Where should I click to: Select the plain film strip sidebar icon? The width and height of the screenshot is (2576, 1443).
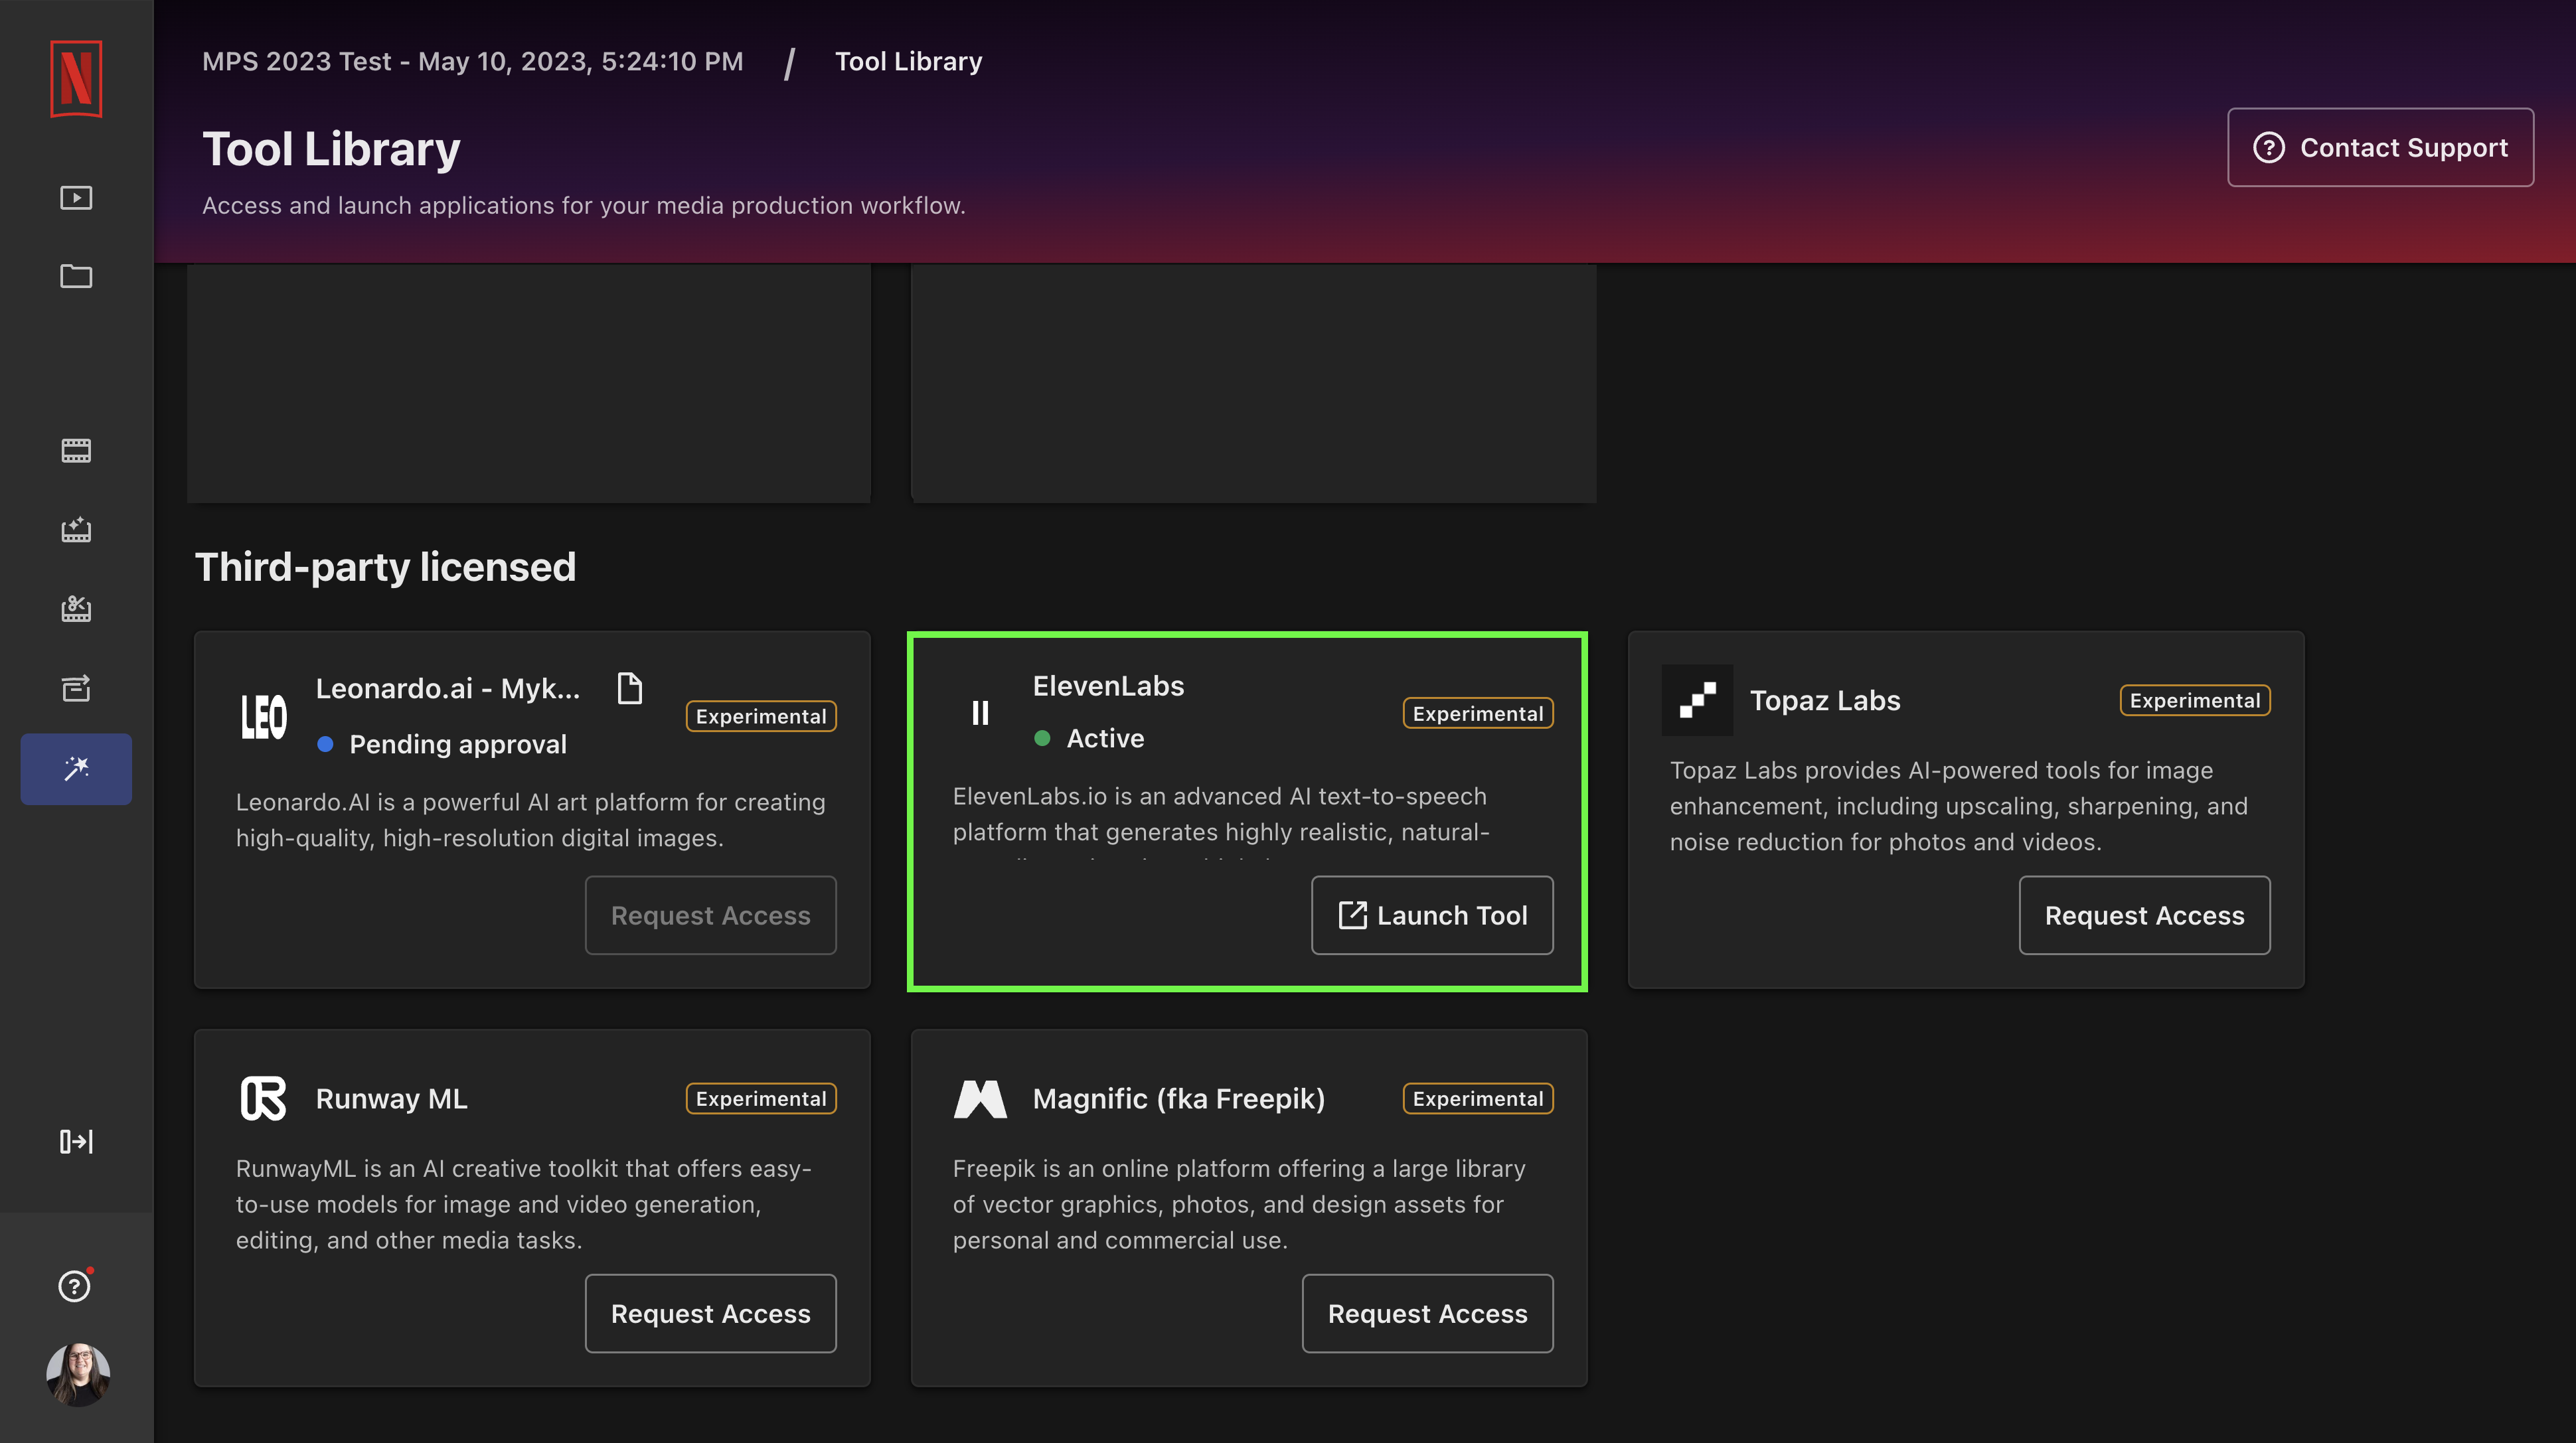pyautogui.click(x=76, y=451)
